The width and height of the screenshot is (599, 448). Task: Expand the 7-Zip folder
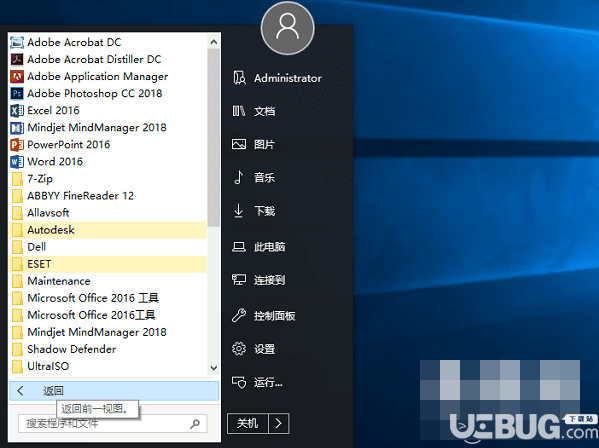pyautogui.click(x=107, y=179)
